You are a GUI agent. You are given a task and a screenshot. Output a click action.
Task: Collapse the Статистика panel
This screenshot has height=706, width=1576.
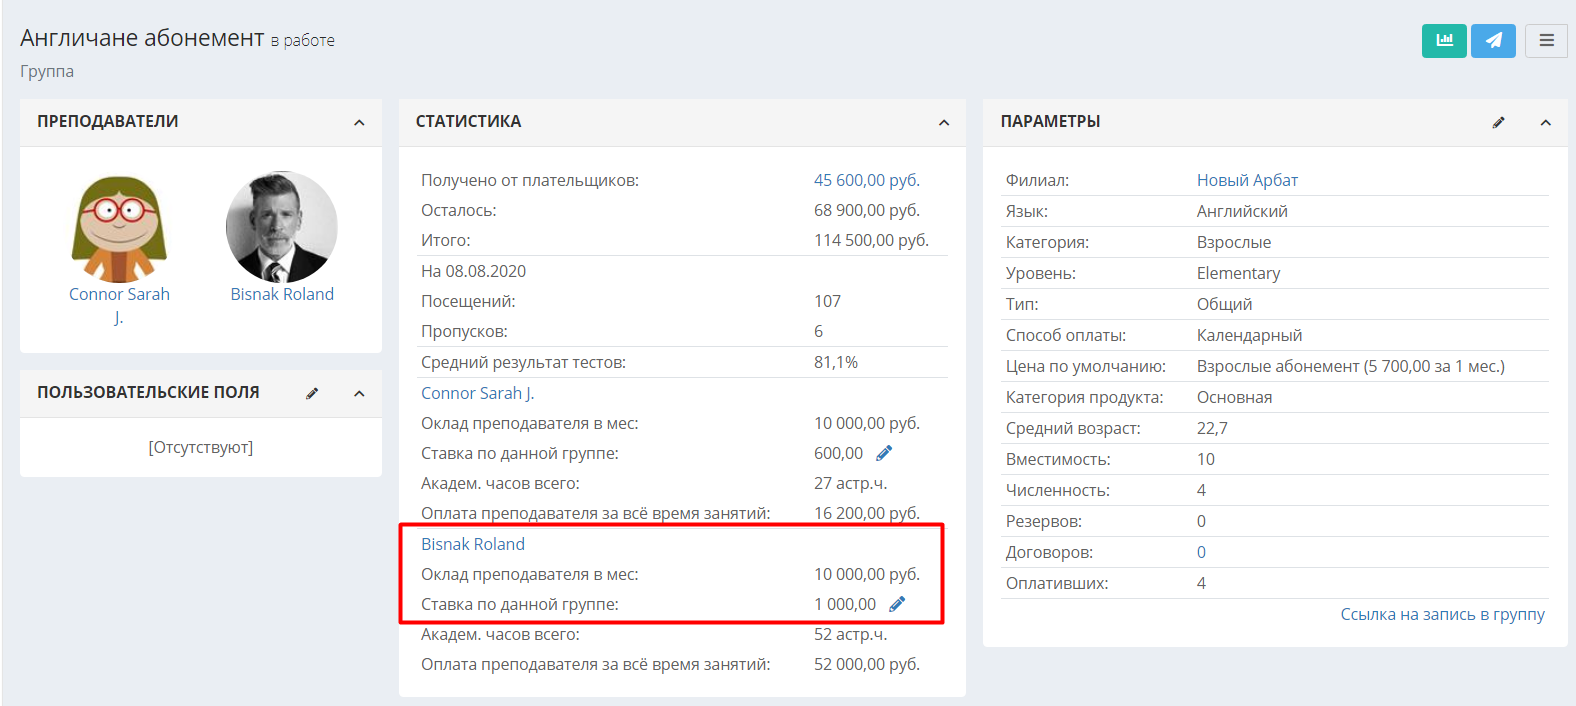944,122
